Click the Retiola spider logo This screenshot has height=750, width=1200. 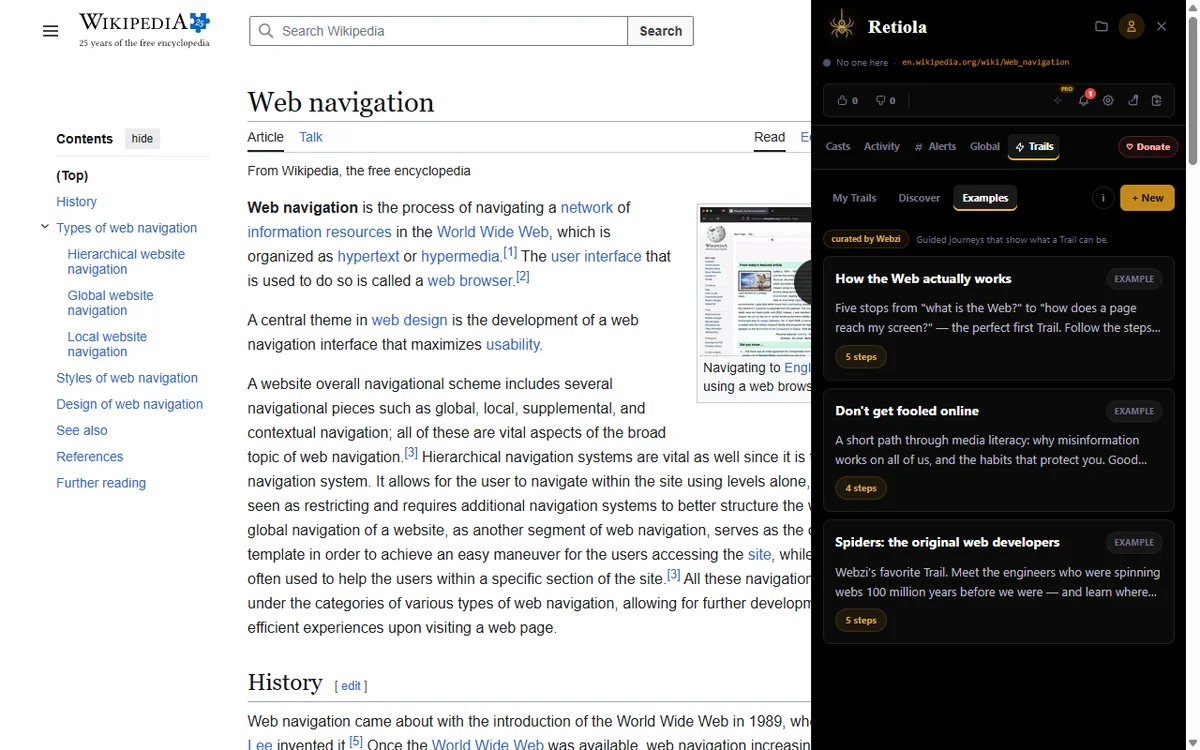click(843, 26)
